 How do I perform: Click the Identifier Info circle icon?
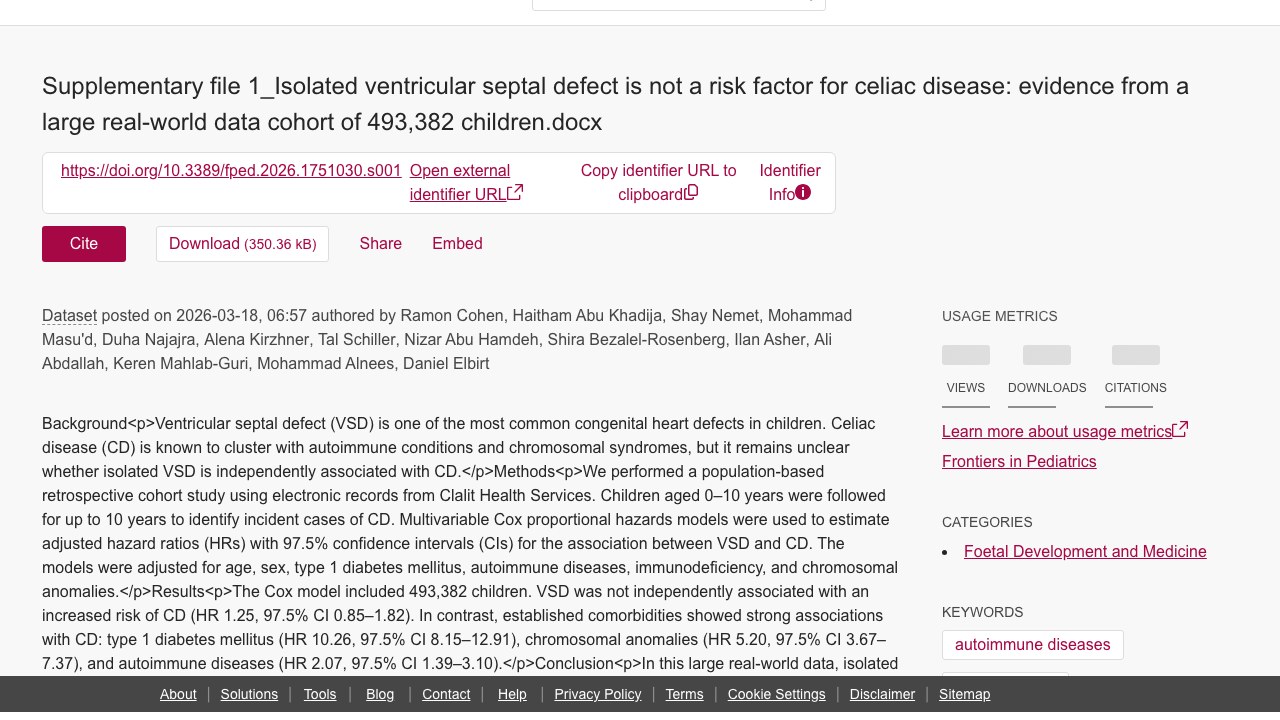803,193
